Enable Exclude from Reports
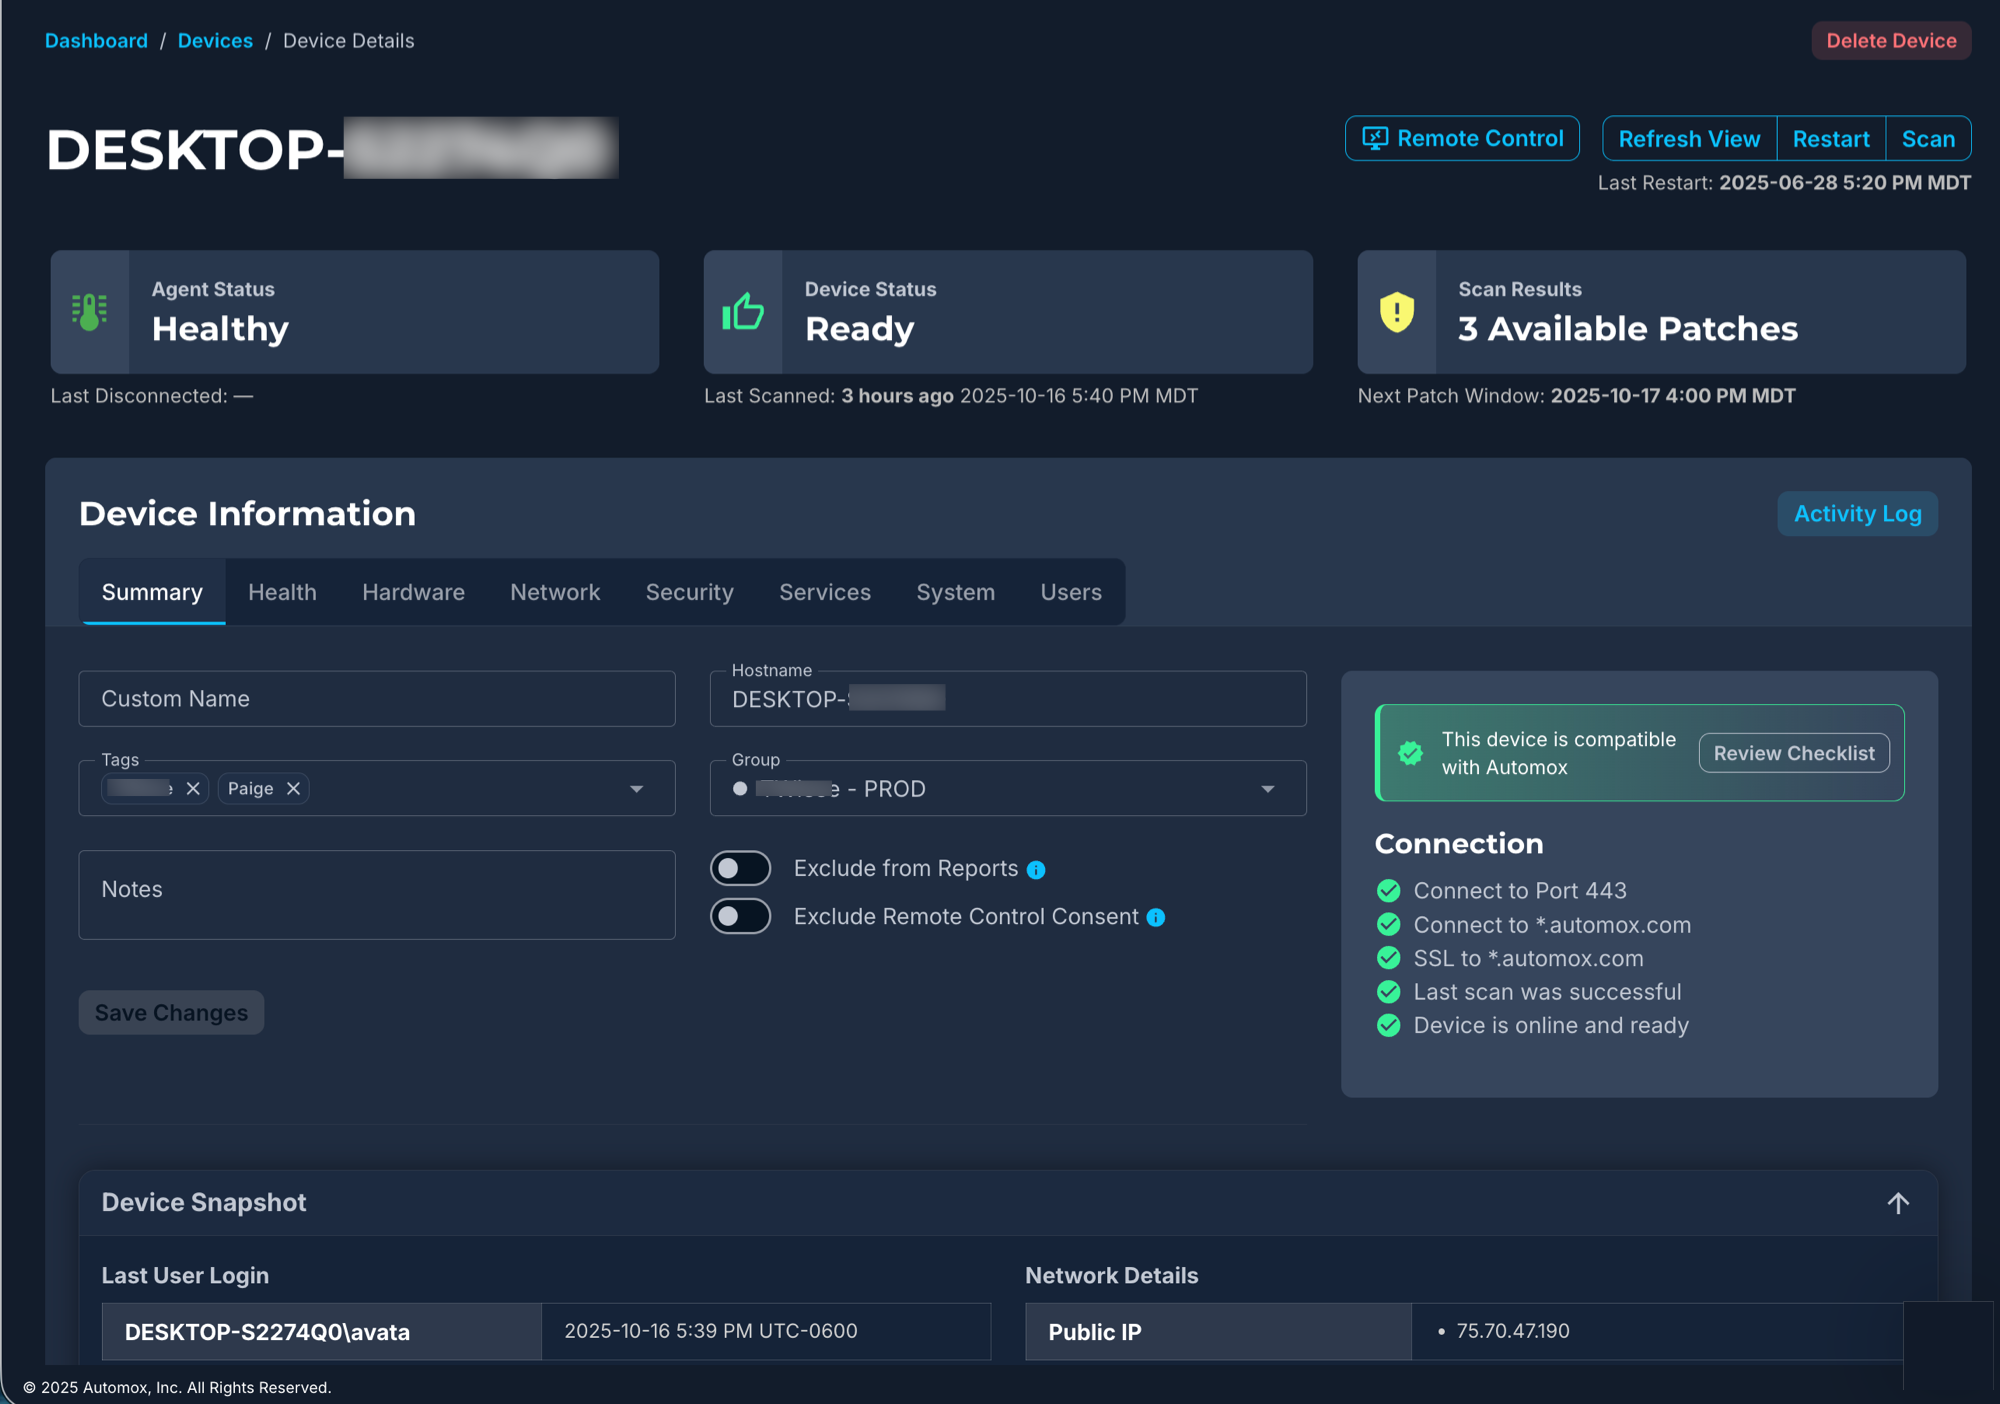This screenshot has height=1404, width=2000. tap(740, 868)
